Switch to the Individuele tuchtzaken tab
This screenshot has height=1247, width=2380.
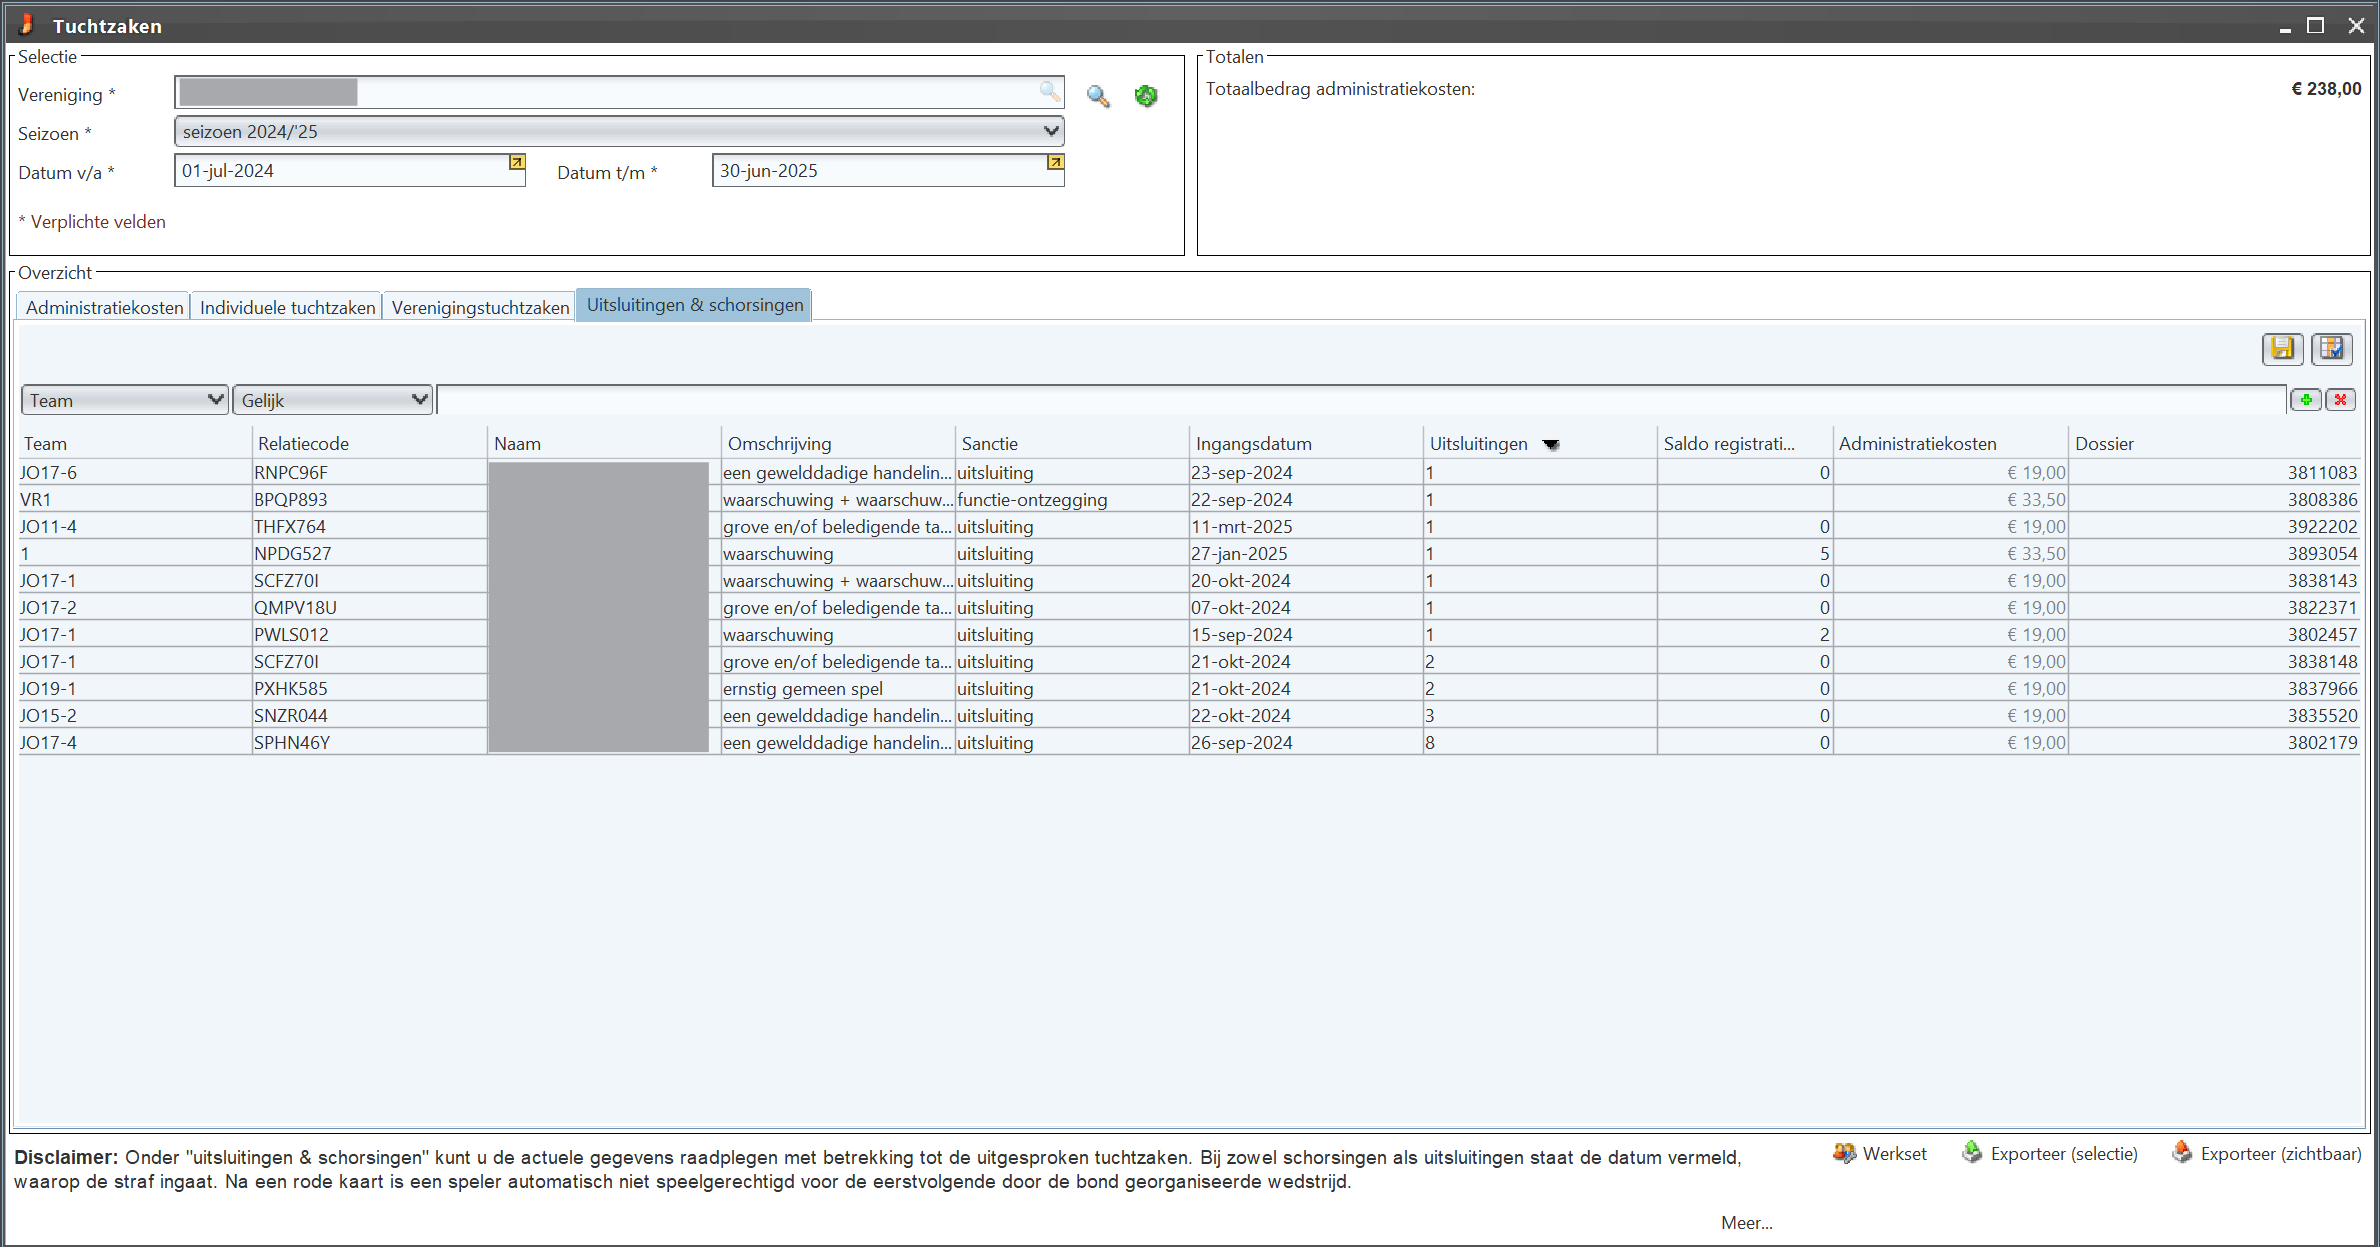coord(287,307)
